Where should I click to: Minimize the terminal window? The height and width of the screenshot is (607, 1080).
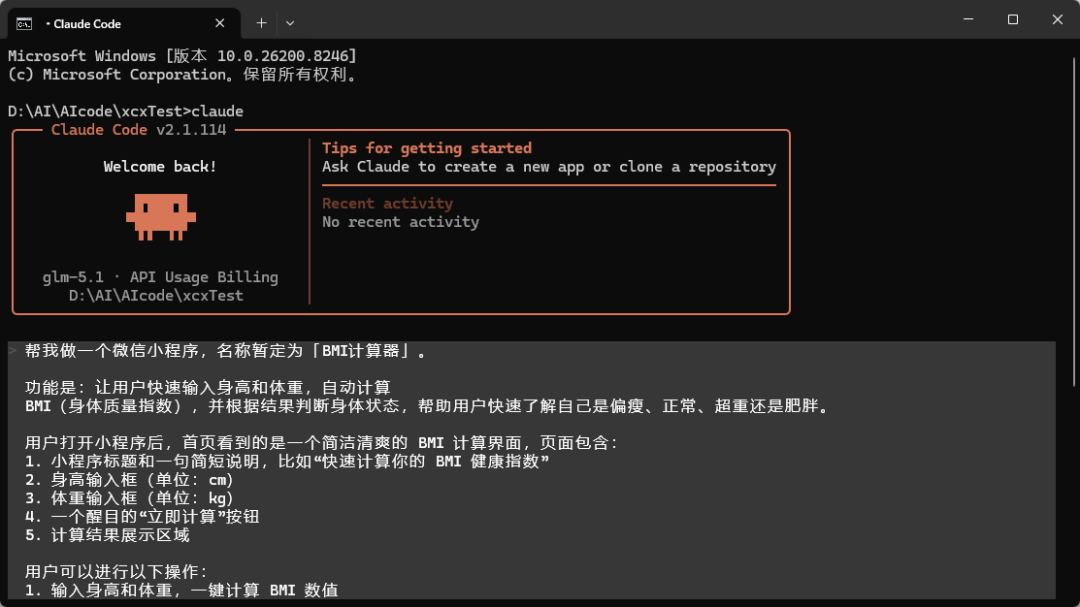point(966,19)
